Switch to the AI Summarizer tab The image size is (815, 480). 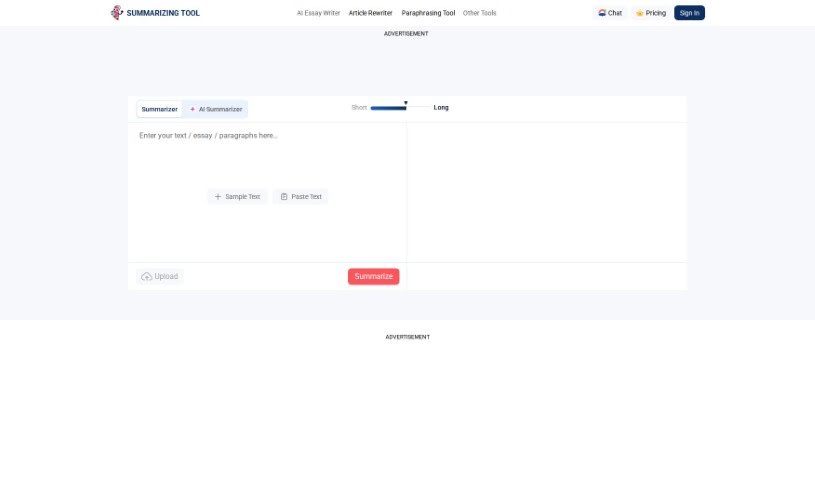(216, 109)
